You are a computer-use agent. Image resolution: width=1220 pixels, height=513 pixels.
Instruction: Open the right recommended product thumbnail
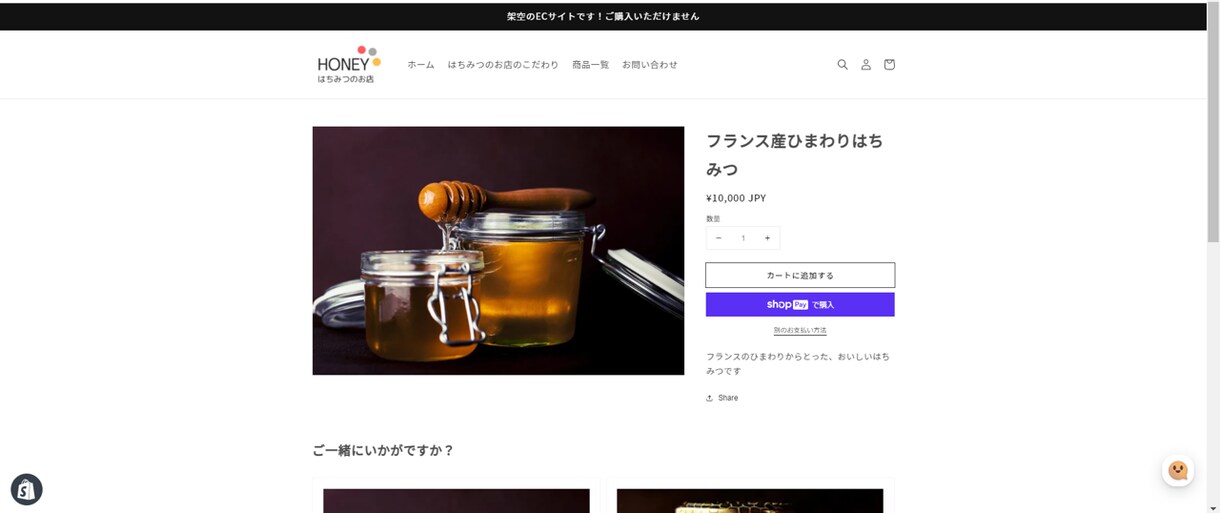tap(750, 500)
